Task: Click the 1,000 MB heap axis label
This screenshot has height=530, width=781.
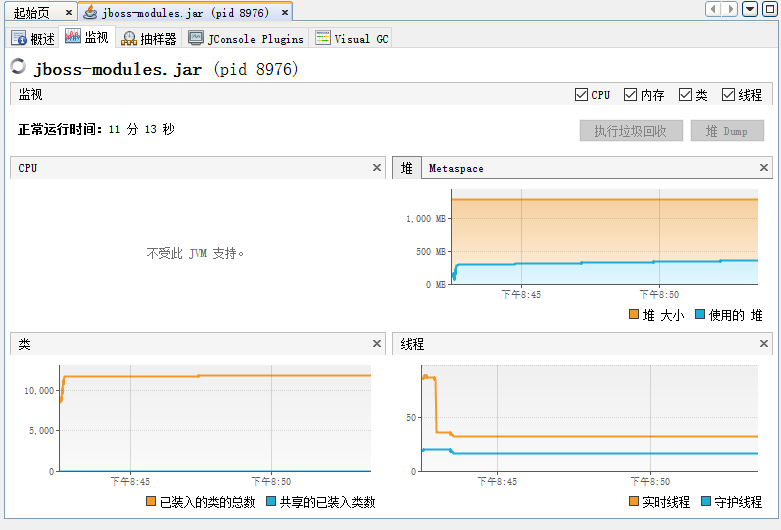Action: tap(425, 219)
